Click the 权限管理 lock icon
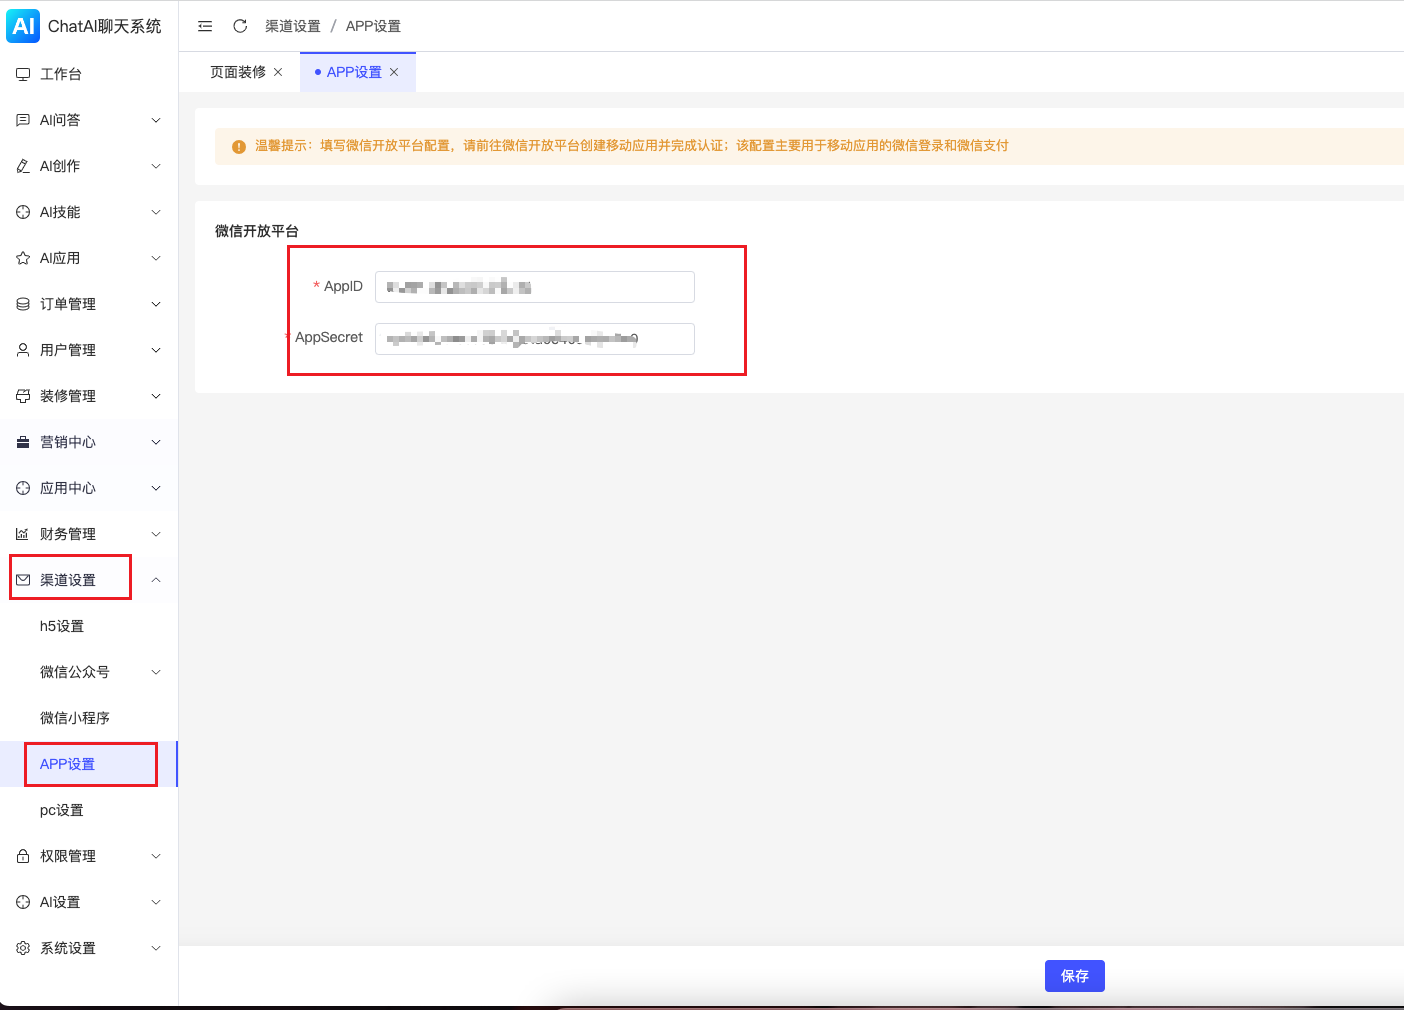The image size is (1404, 1010). pyautogui.click(x=23, y=856)
